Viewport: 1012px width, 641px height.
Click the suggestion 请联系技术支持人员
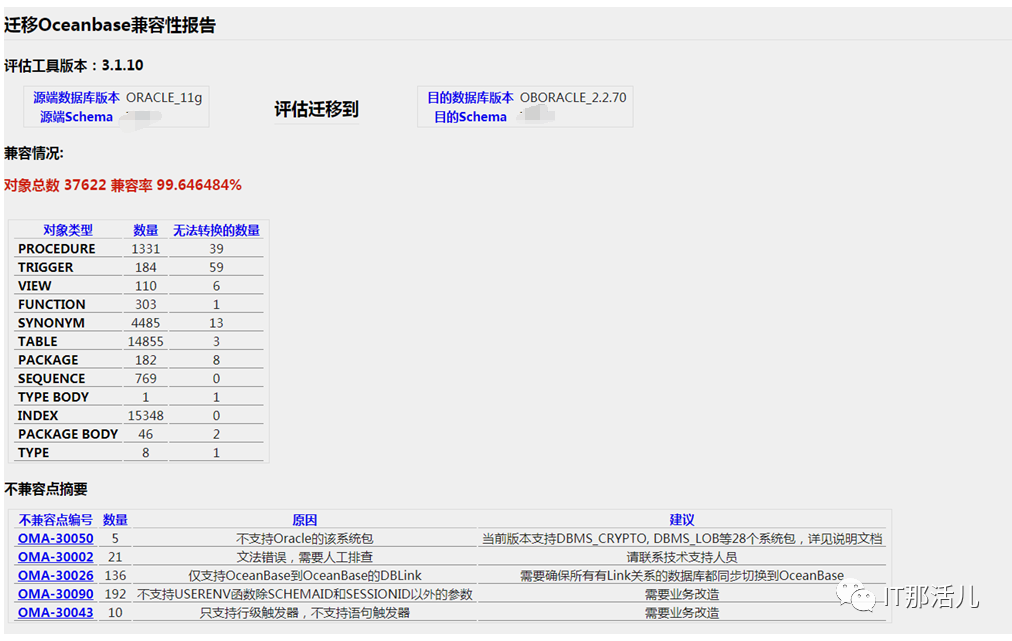[682, 557]
